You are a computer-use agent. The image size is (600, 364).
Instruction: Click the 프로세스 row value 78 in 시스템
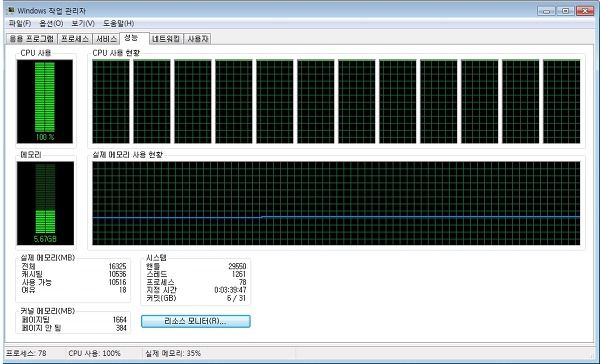tap(243, 282)
